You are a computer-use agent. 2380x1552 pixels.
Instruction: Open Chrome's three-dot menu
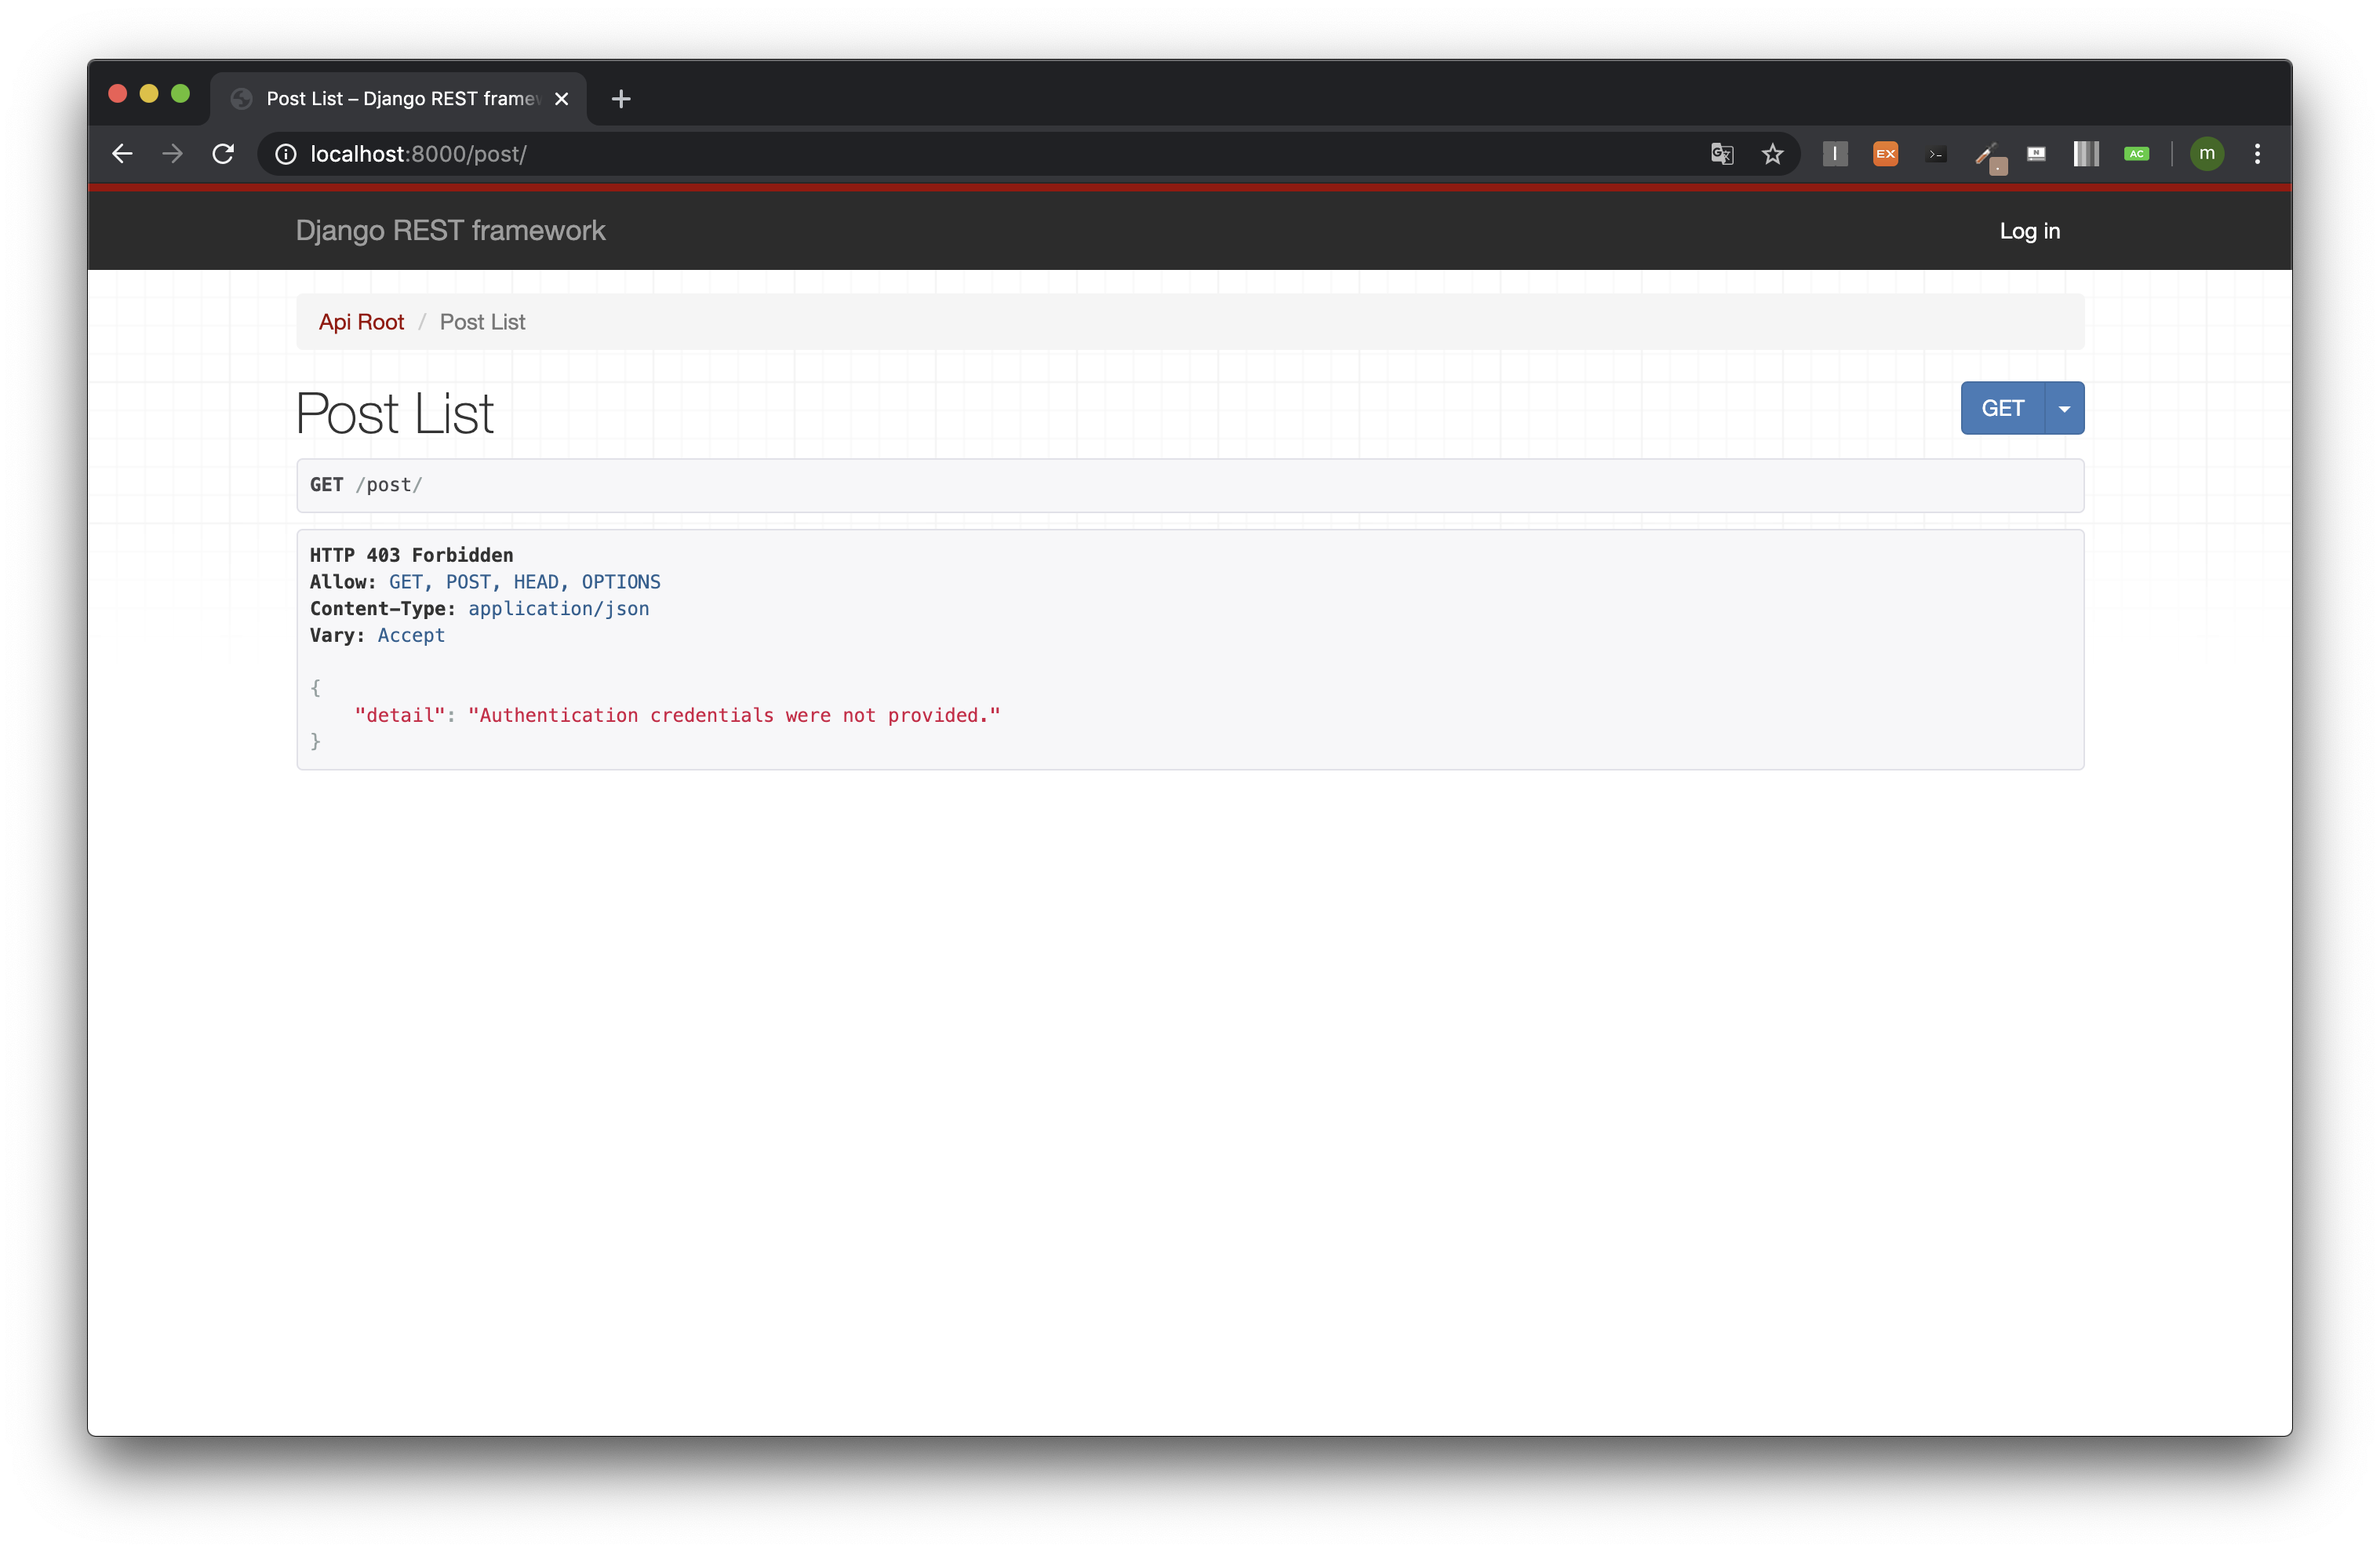tap(2257, 154)
